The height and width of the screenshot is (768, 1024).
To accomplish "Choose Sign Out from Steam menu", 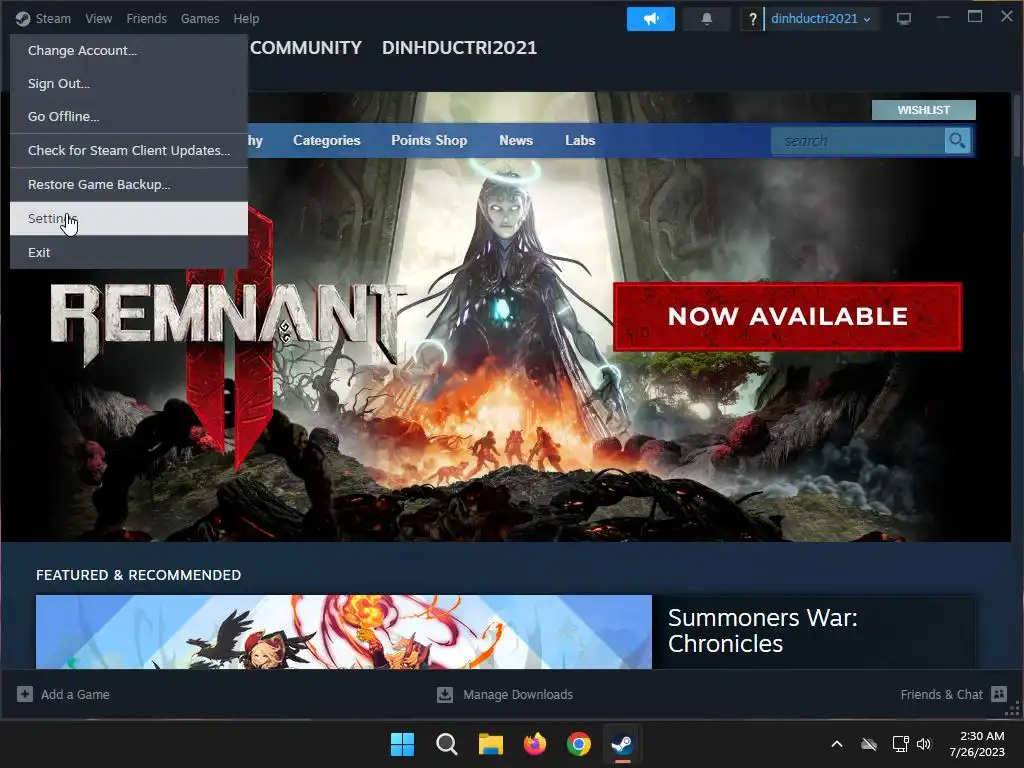I will point(129,84).
